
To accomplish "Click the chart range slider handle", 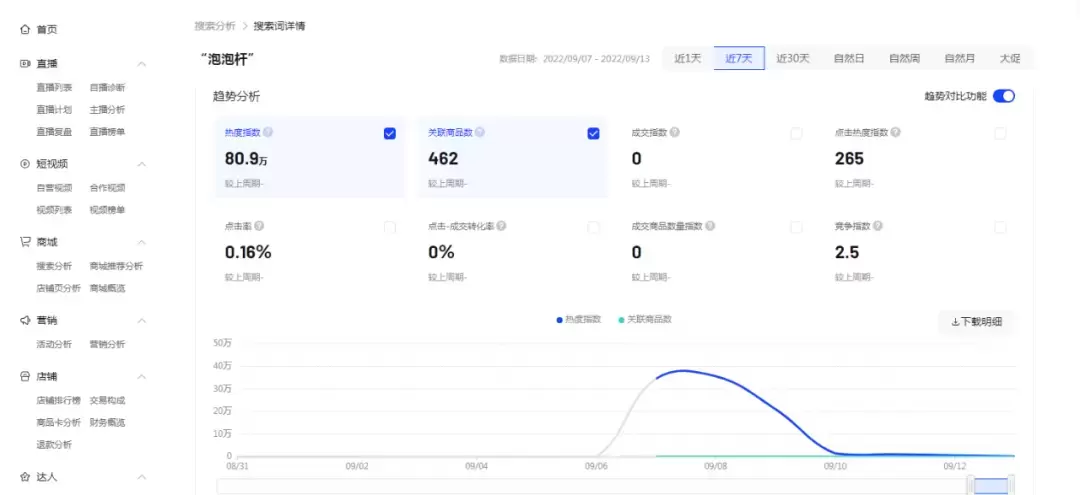I will coord(970,486).
